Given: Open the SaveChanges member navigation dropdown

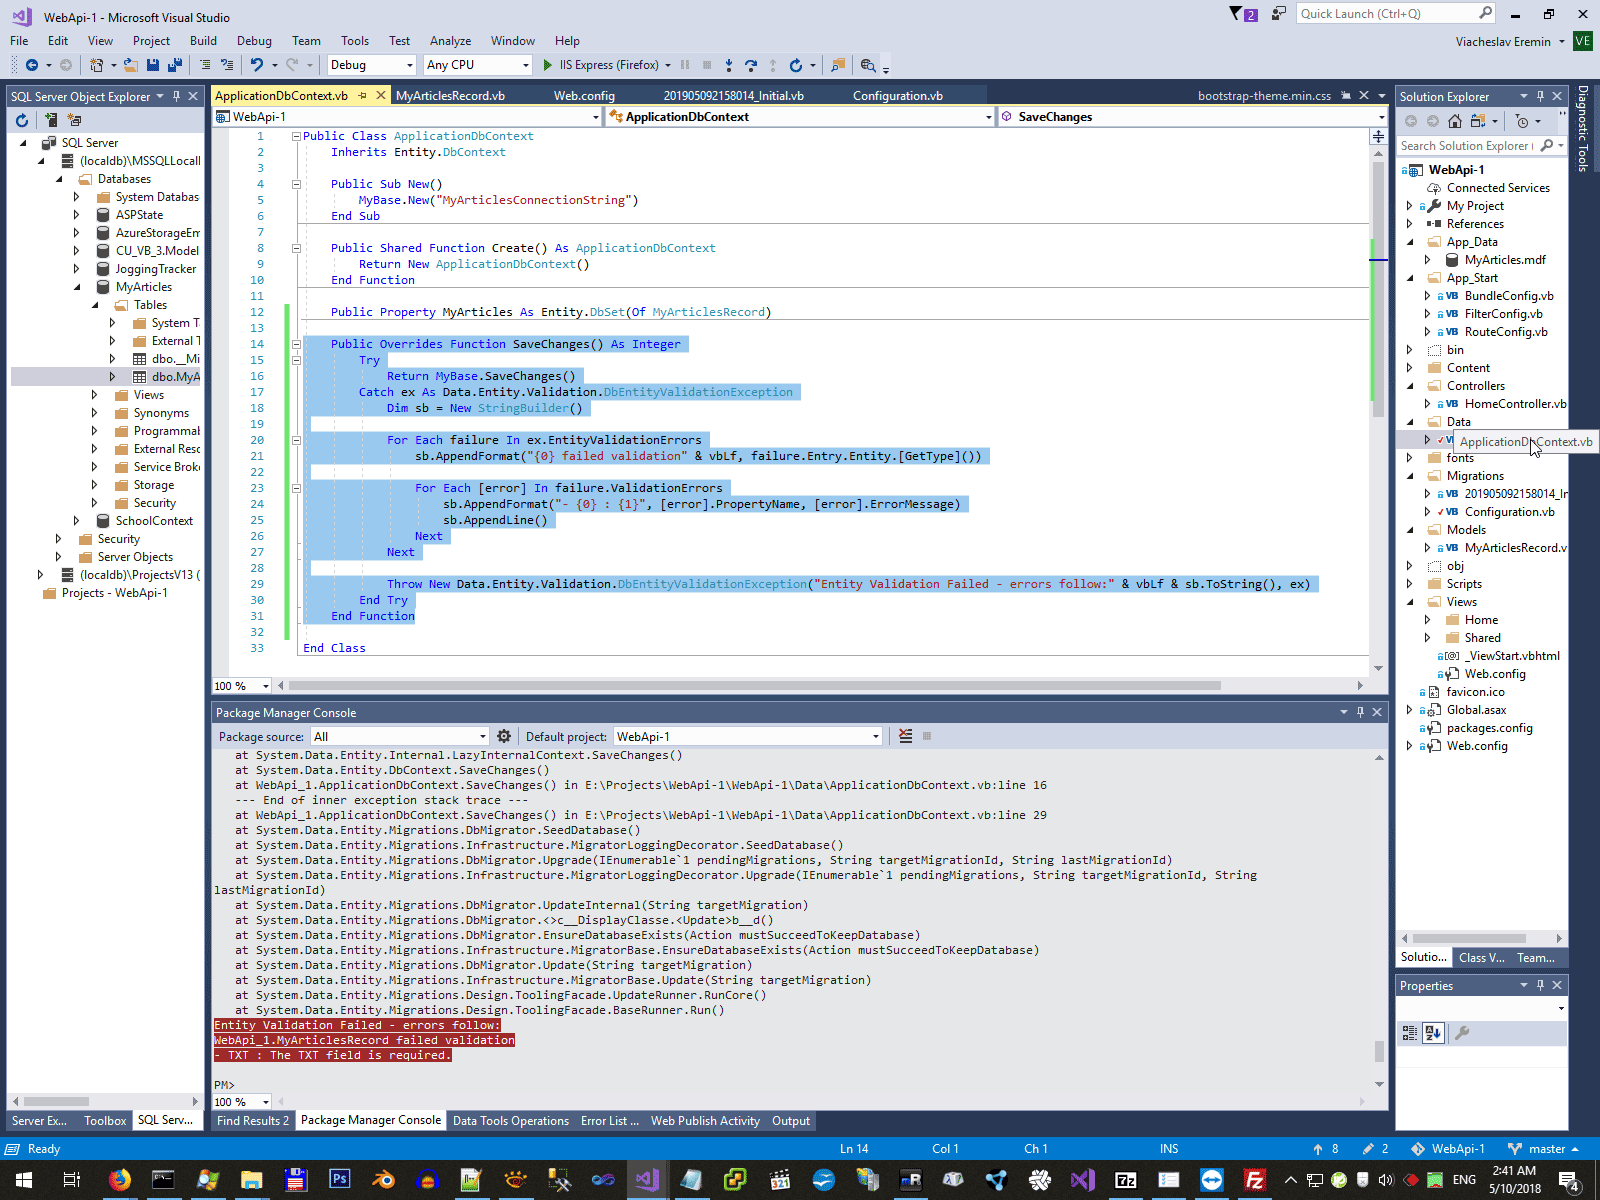Looking at the screenshot, I should (x=1191, y=117).
